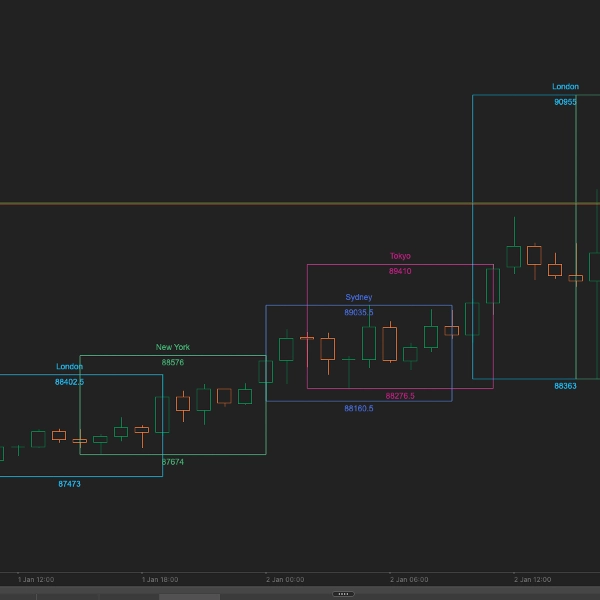Select the 88402.5 London high value

(x=69, y=382)
